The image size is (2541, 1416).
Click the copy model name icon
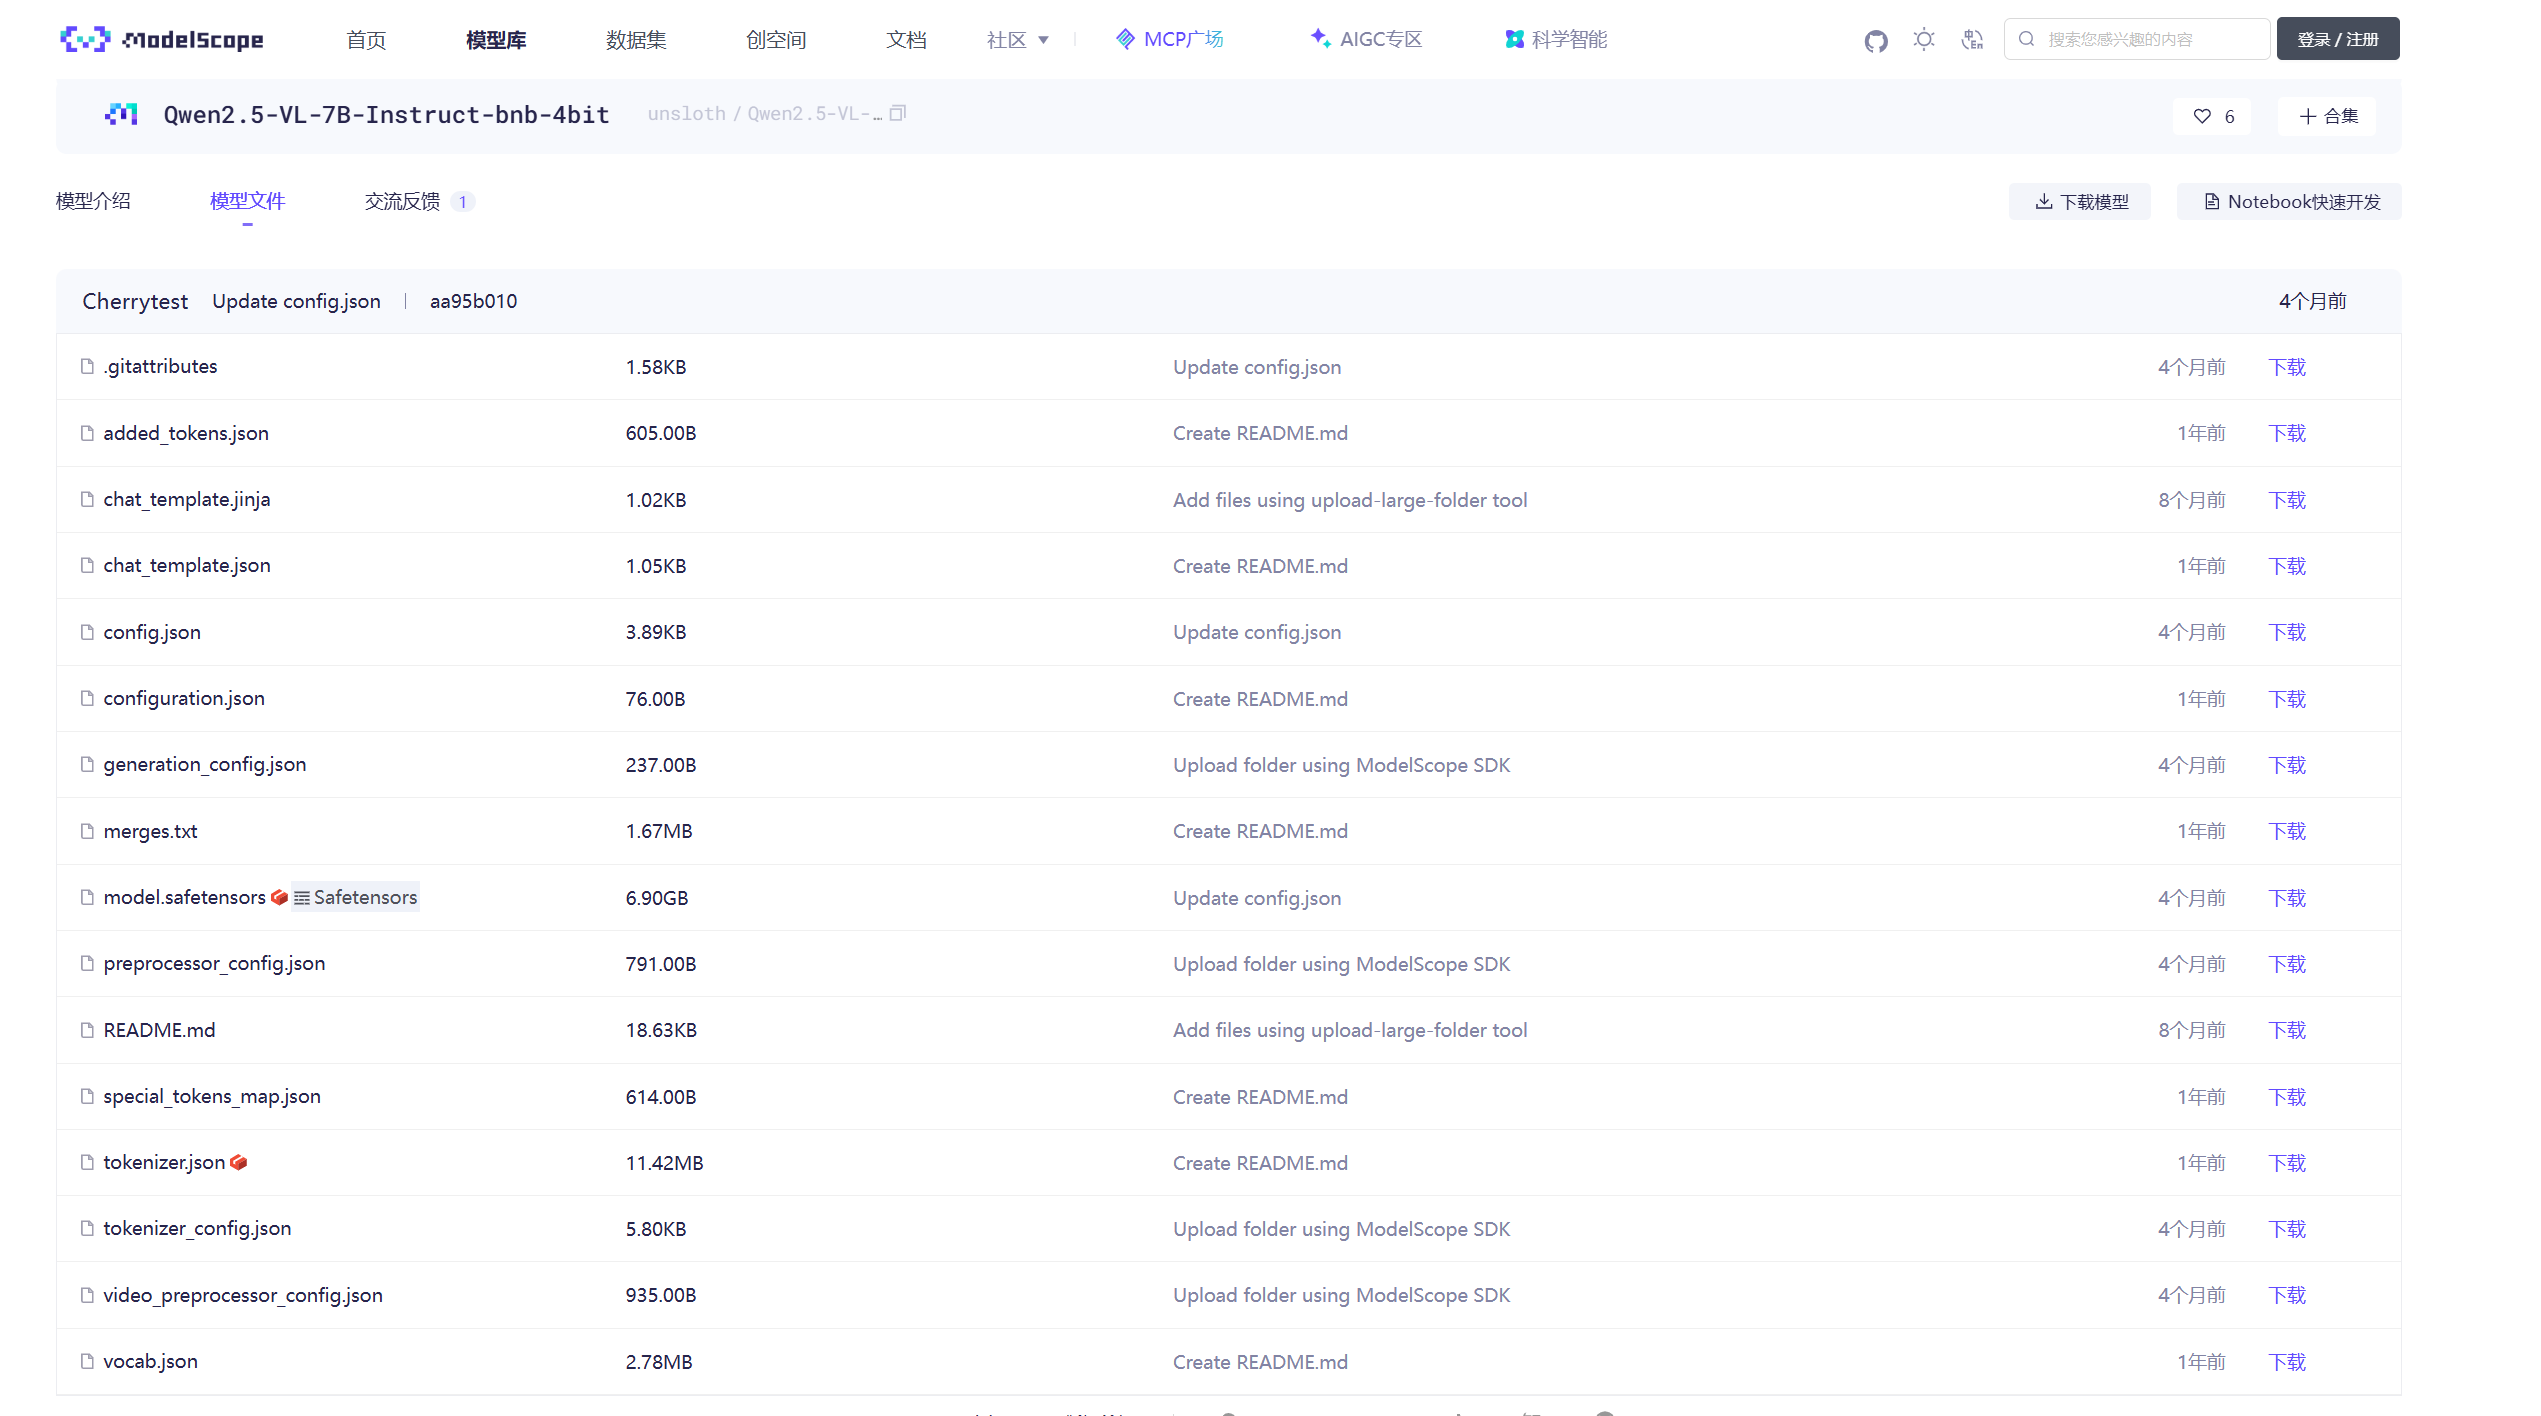pos(898,114)
